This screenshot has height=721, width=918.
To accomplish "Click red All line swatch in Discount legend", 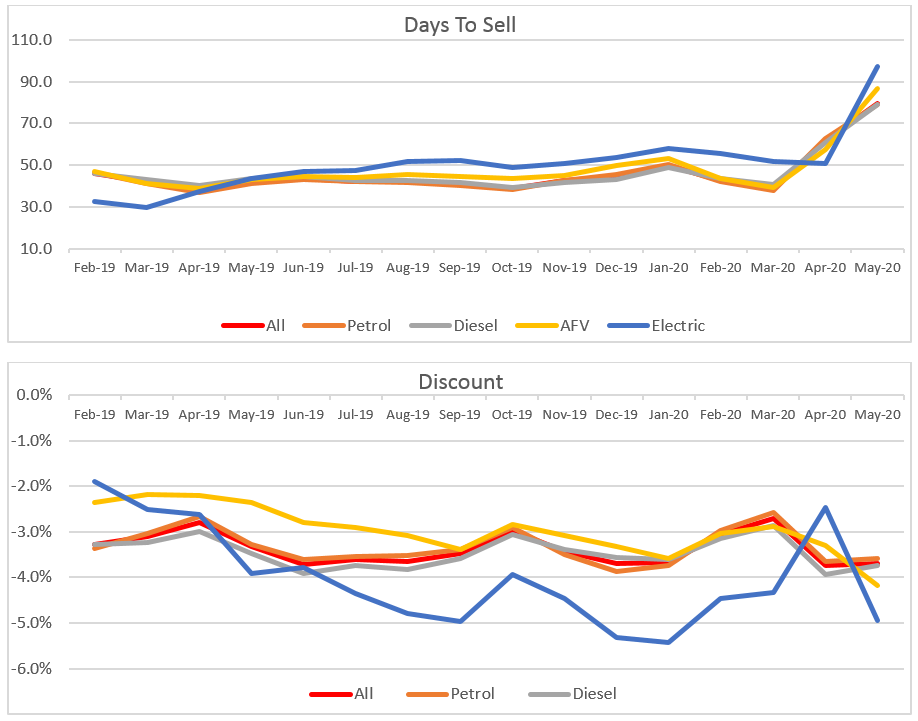I will pyautogui.click(x=328, y=694).
